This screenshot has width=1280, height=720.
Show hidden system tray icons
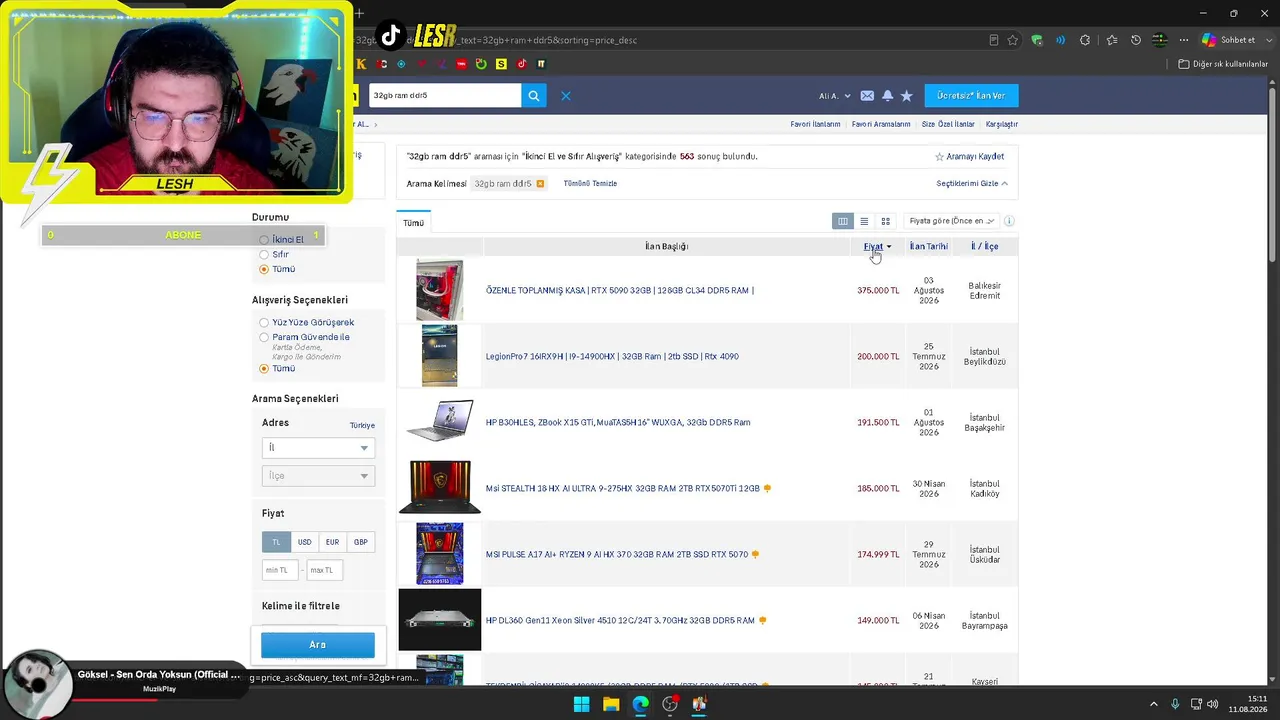click(1155, 704)
